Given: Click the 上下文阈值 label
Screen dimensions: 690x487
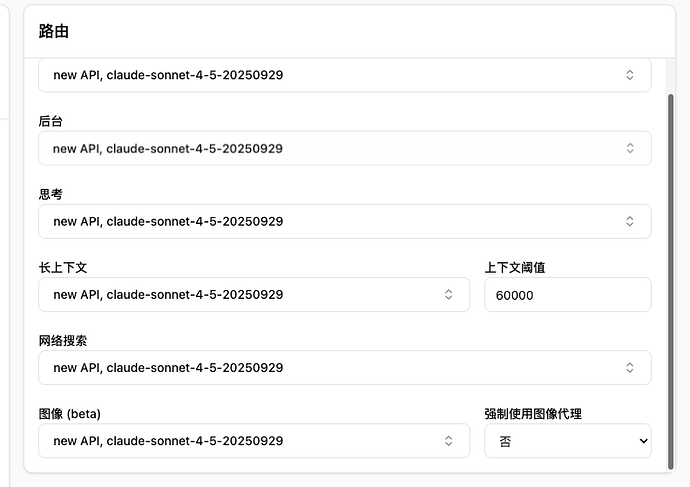Looking at the screenshot, I should click(515, 267).
